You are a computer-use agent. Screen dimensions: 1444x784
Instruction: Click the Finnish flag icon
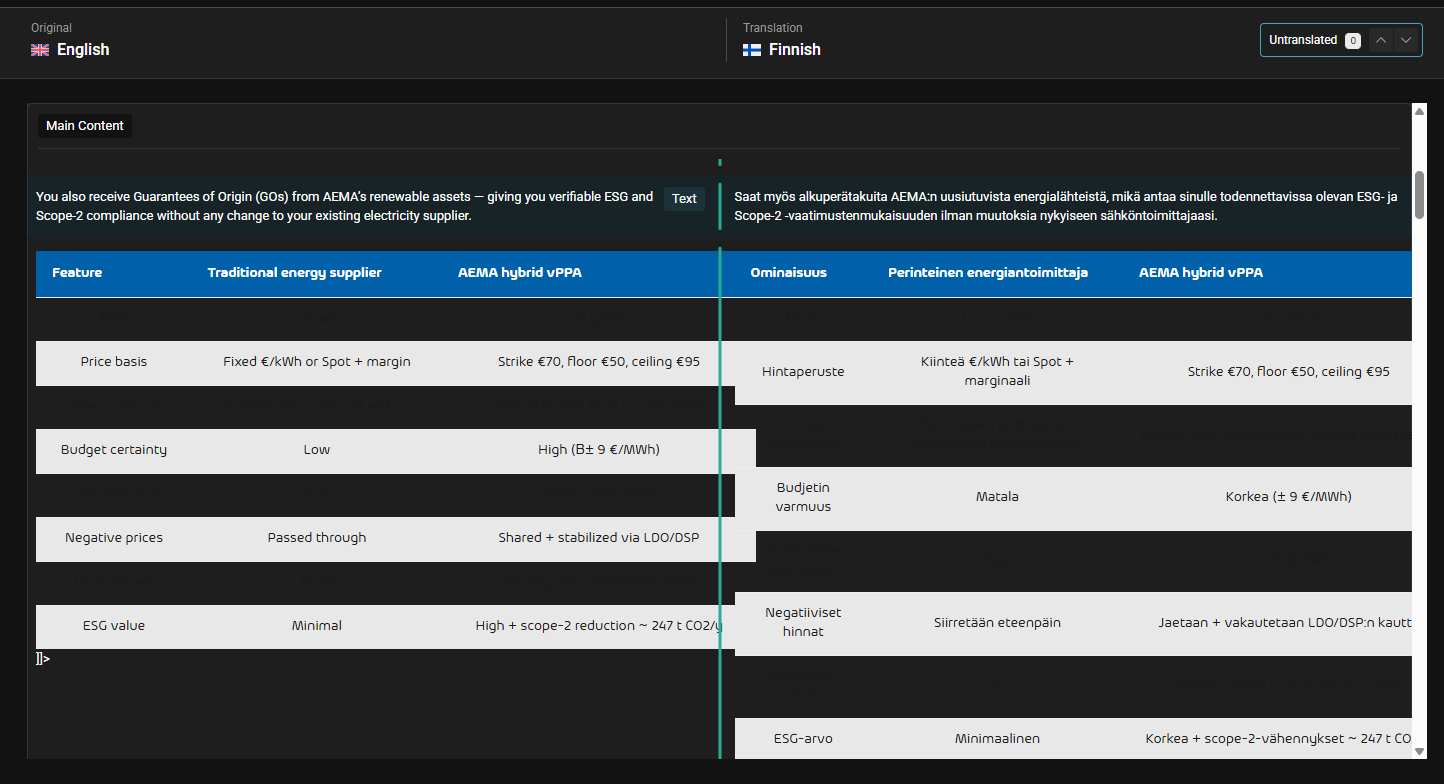(752, 50)
